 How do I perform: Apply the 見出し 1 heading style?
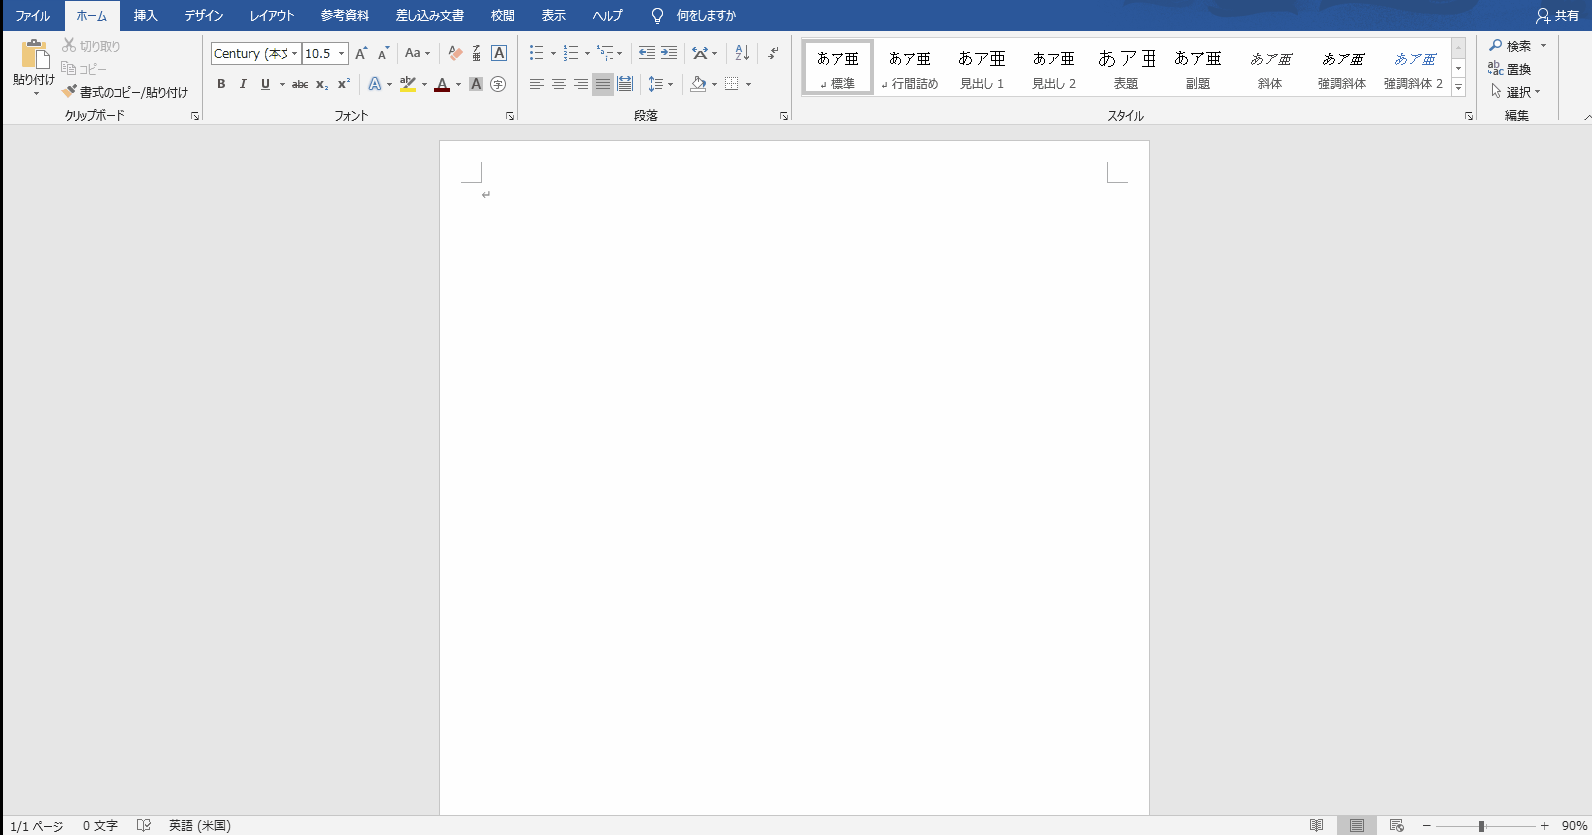click(982, 68)
